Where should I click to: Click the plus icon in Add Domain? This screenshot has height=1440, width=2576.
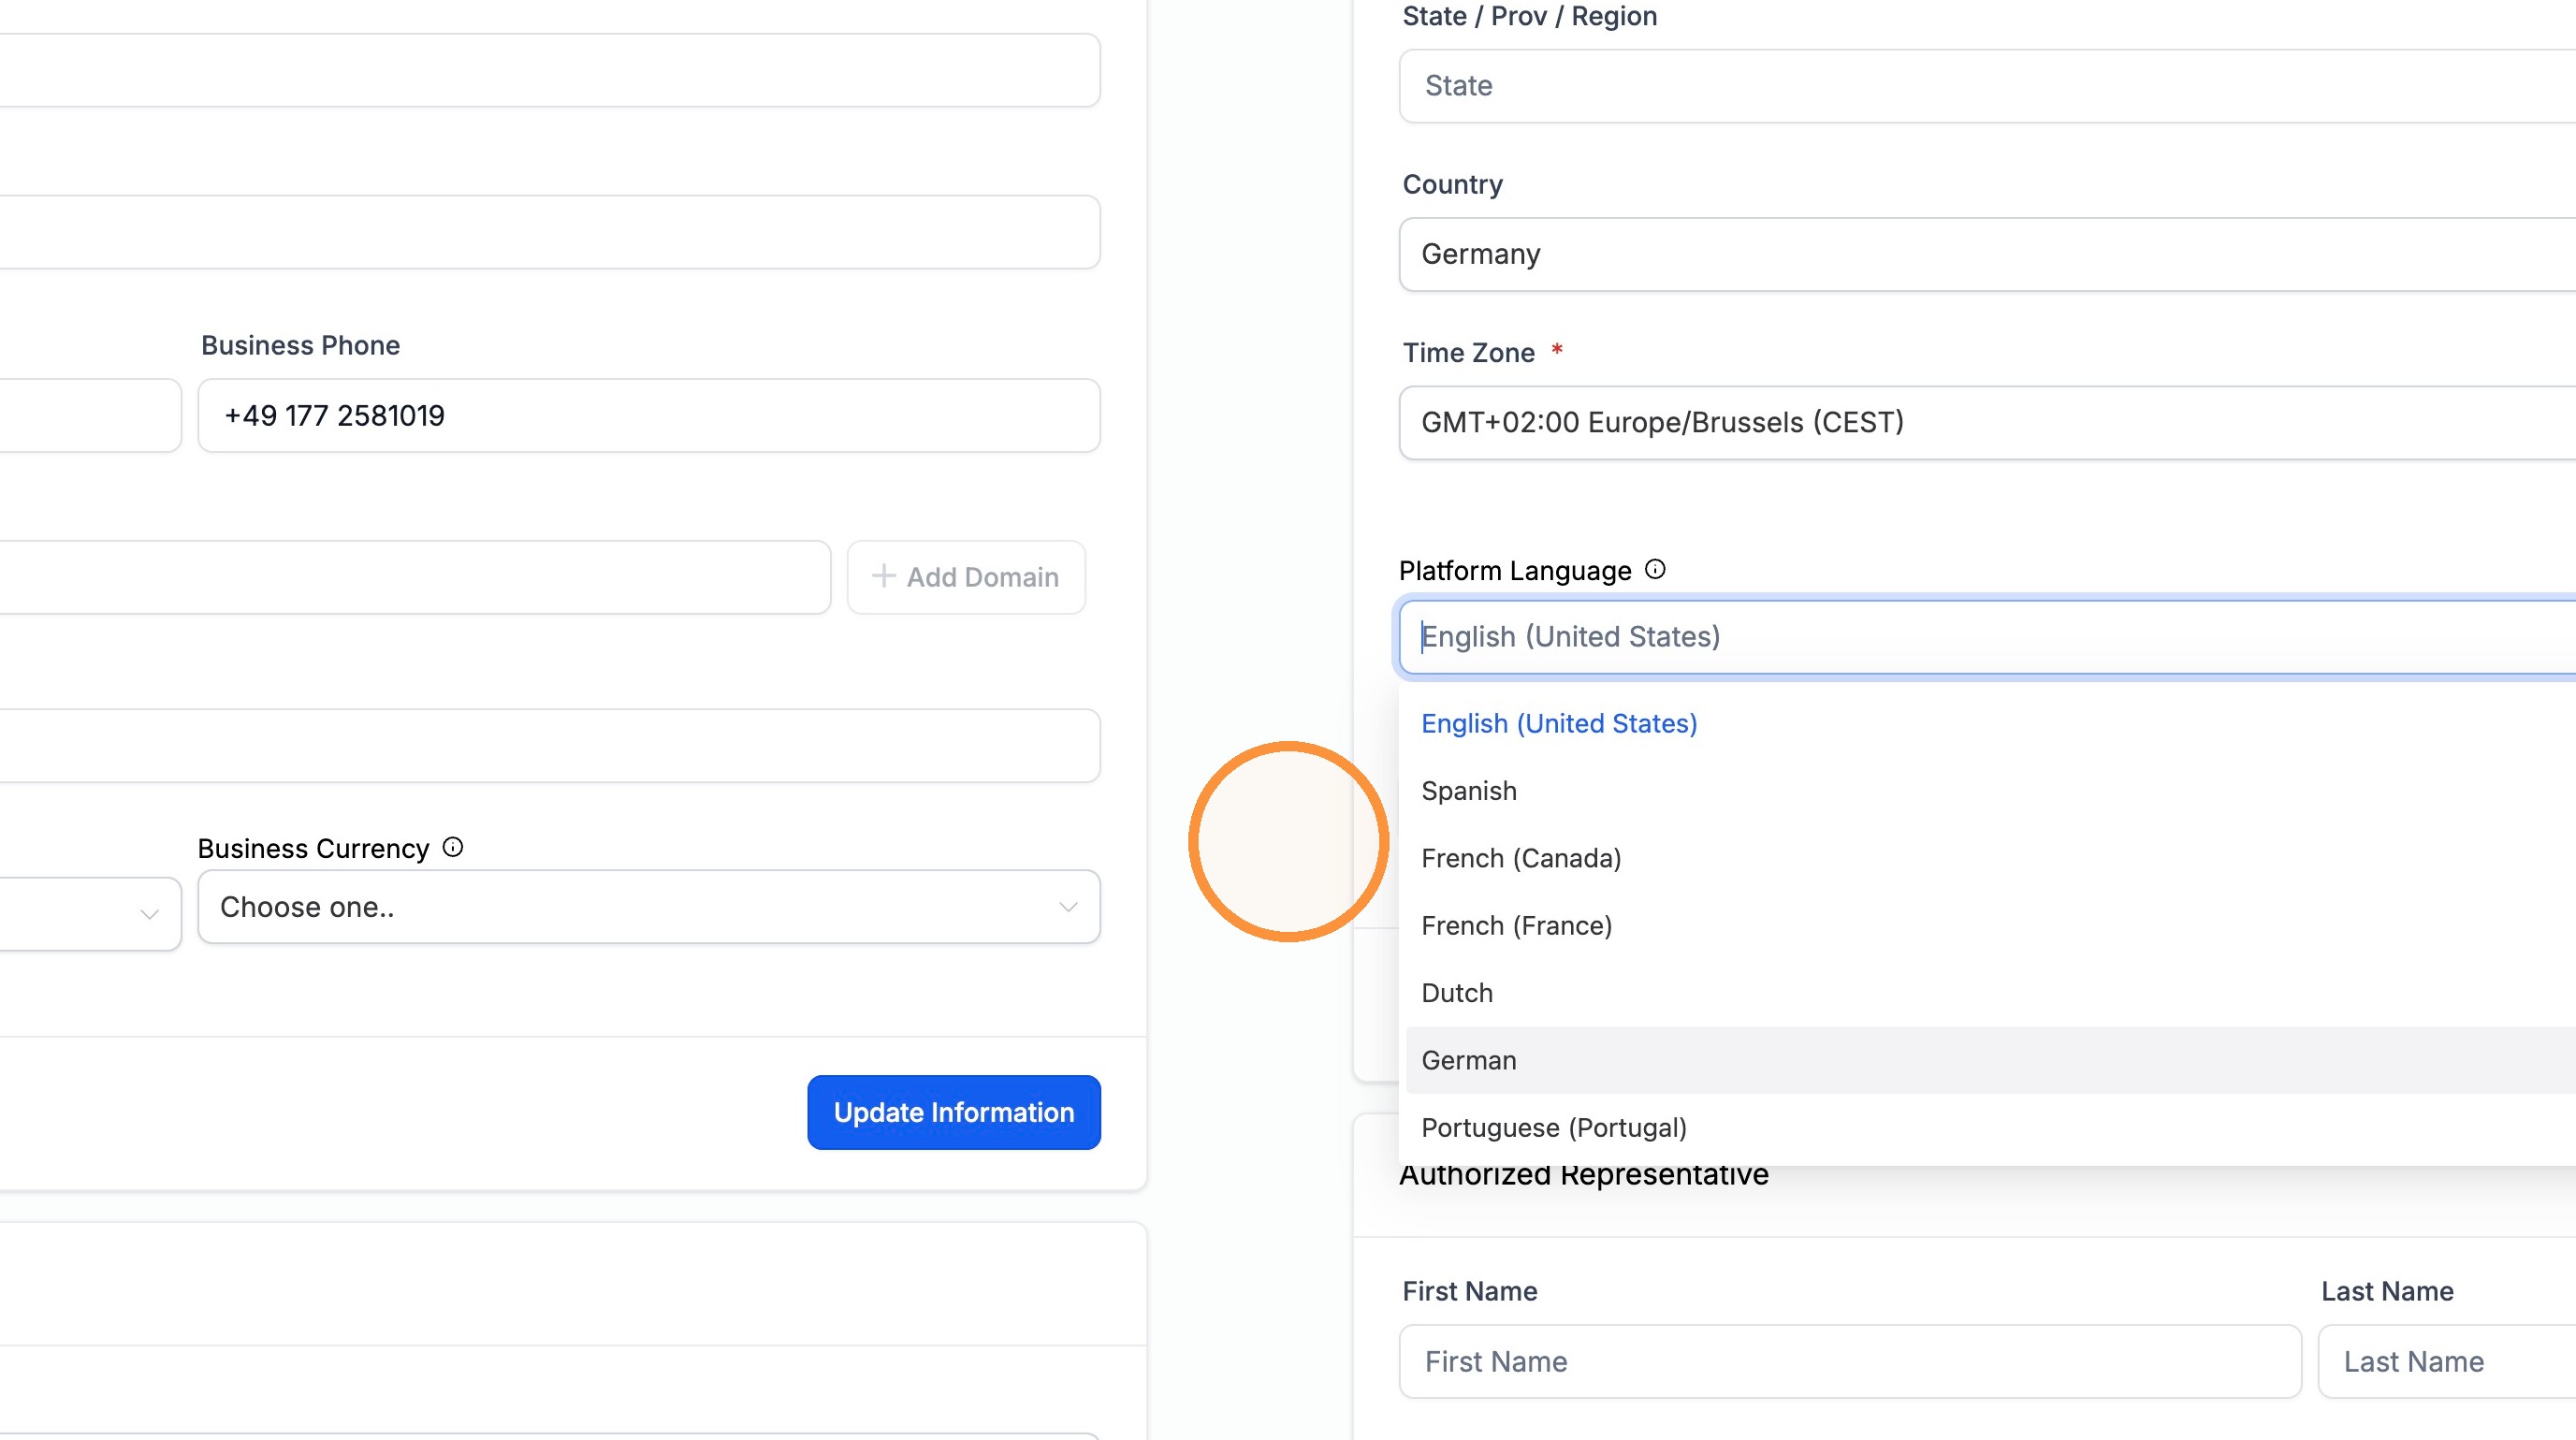click(x=883, y=576)
